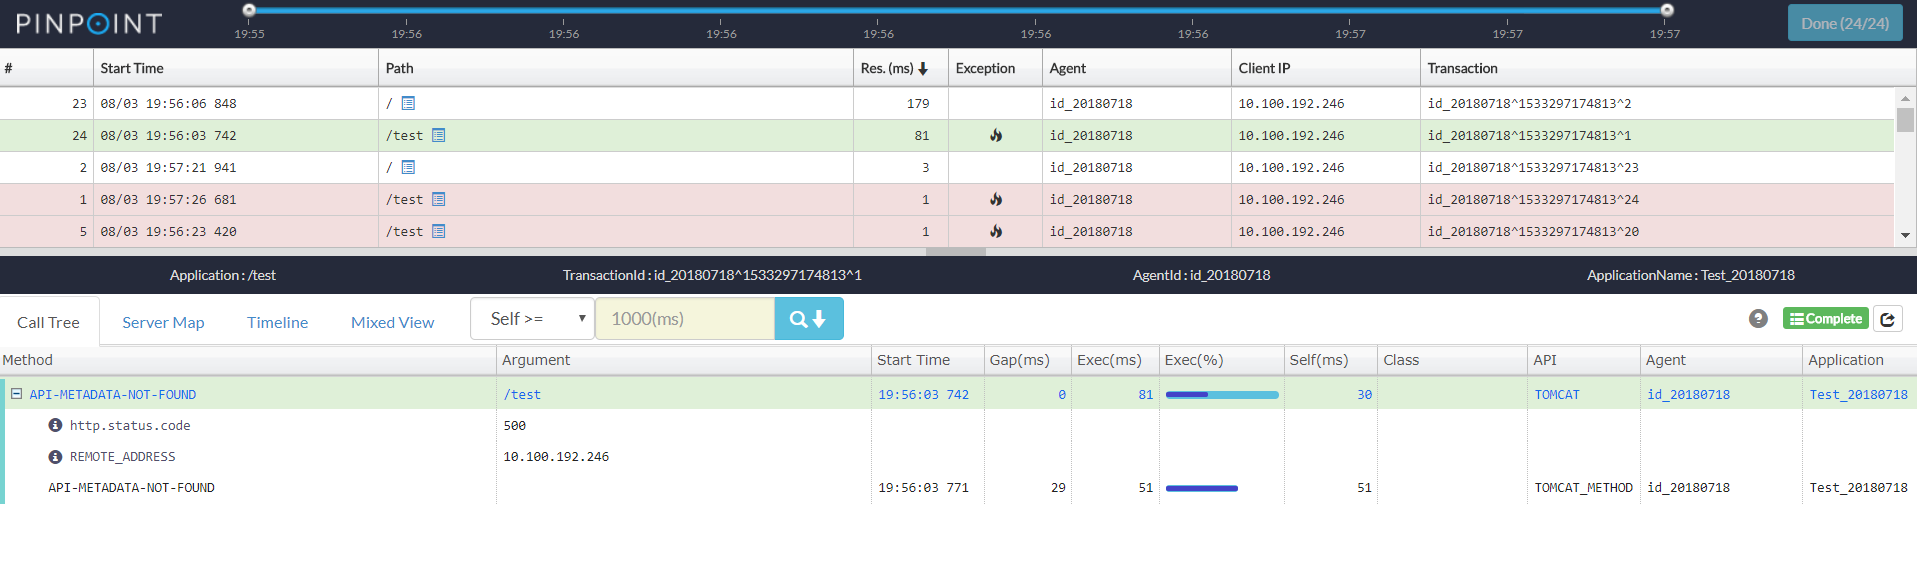Viewport: 1917px width, 563px height.
Task: Collapse the API-METADATA-NOT-FOUND tree node
Action: pyautogui.click(x=16, y=394)
